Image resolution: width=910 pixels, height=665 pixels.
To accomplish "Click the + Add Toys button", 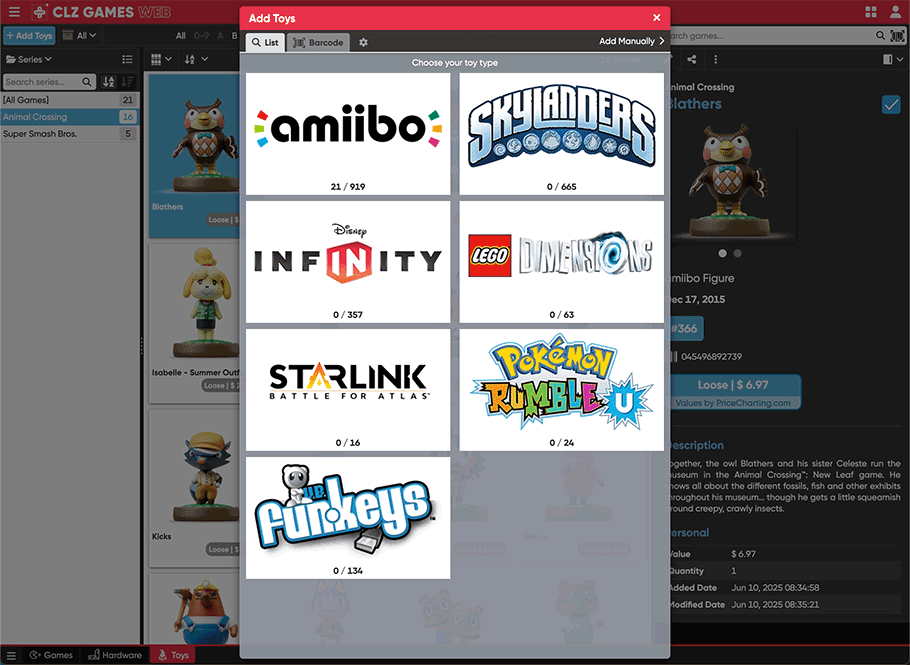I will pyautogui.click(x=29, y=36).
